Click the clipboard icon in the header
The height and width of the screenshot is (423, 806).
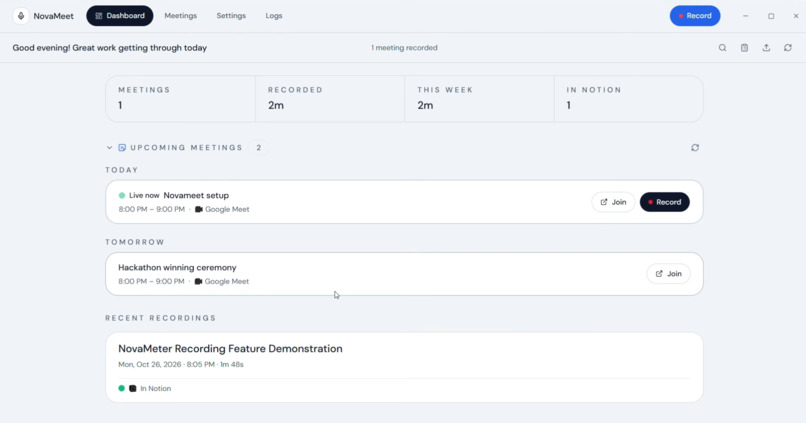tap(744, 48)
